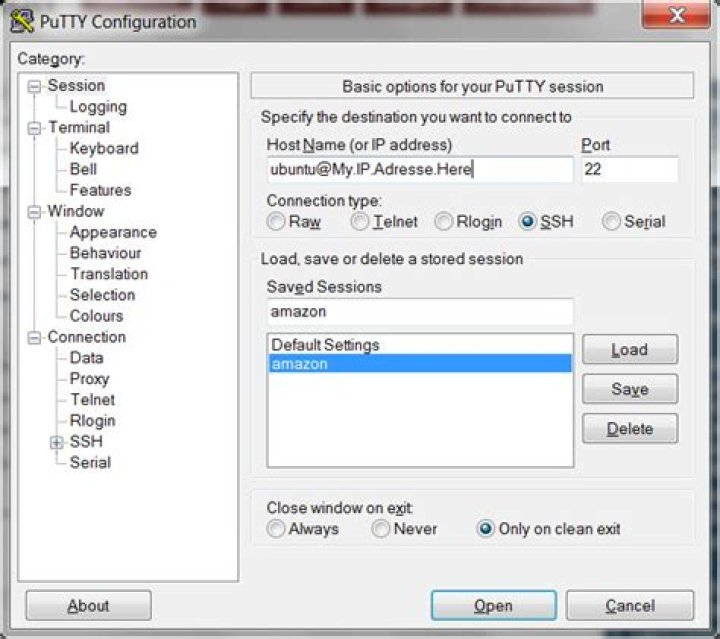
Task: Select the amazon session in list
Action: (420, 364)
